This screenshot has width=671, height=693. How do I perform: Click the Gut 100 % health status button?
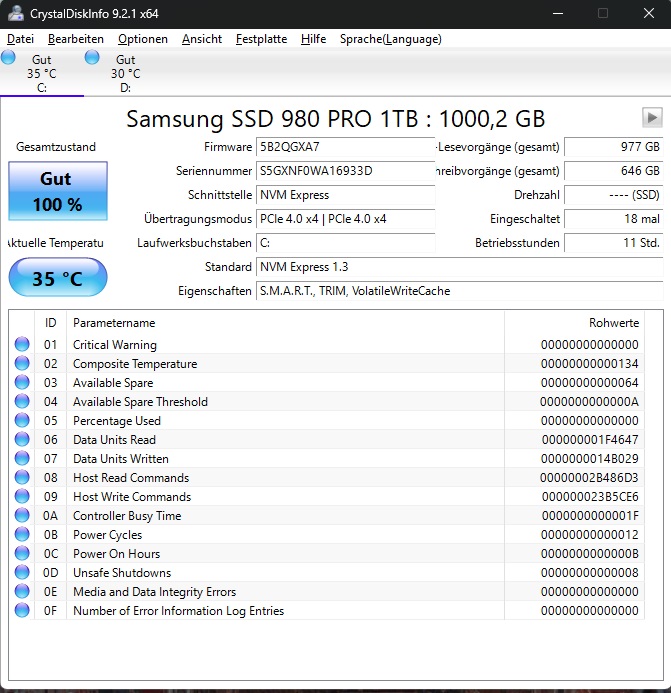pyautogui.click(x=58, y=191)
